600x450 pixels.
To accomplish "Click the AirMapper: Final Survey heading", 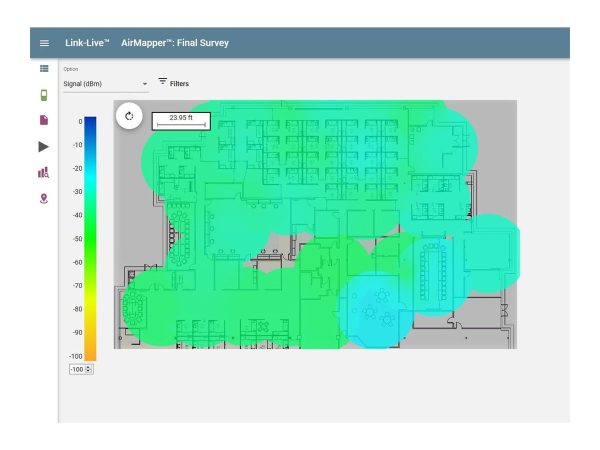I will (177, 43).
